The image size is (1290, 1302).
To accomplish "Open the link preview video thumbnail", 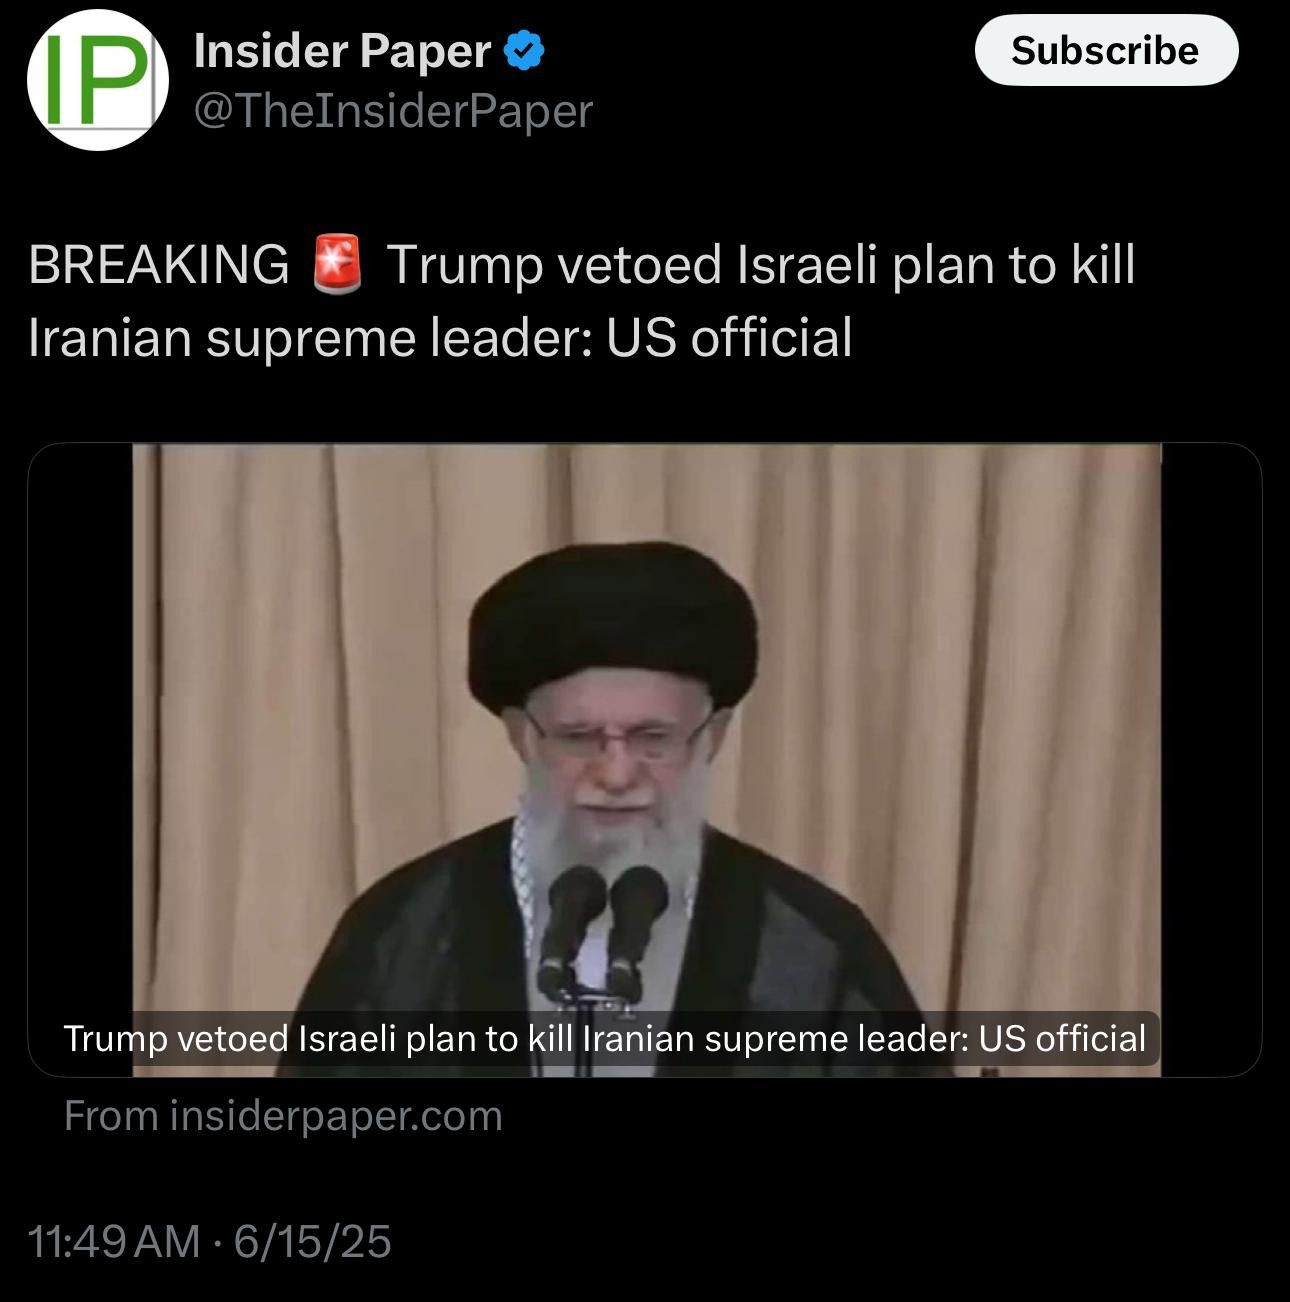I will click(x=645, y=760).
